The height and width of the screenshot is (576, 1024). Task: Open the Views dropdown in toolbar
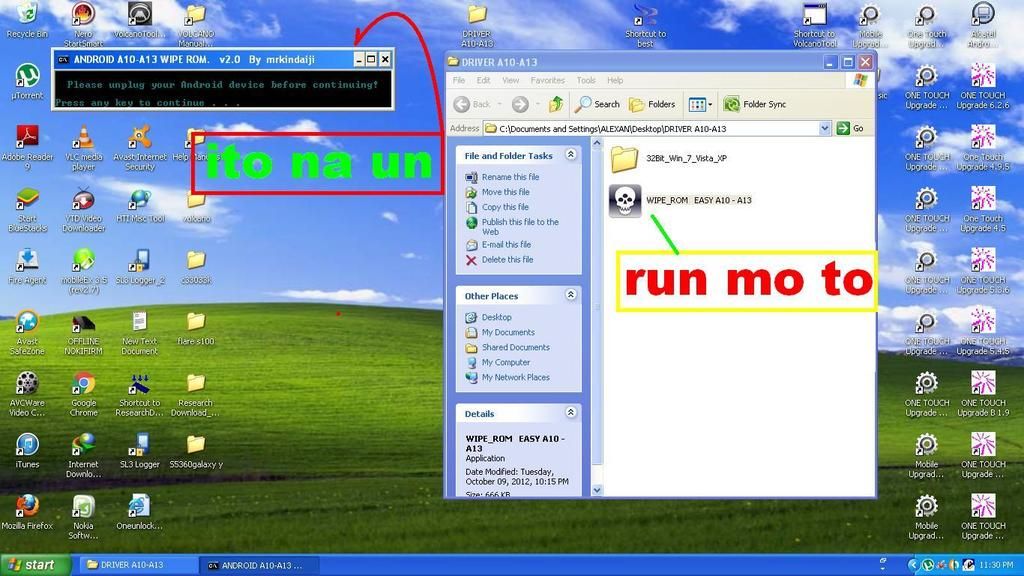[x=699, y=104]
